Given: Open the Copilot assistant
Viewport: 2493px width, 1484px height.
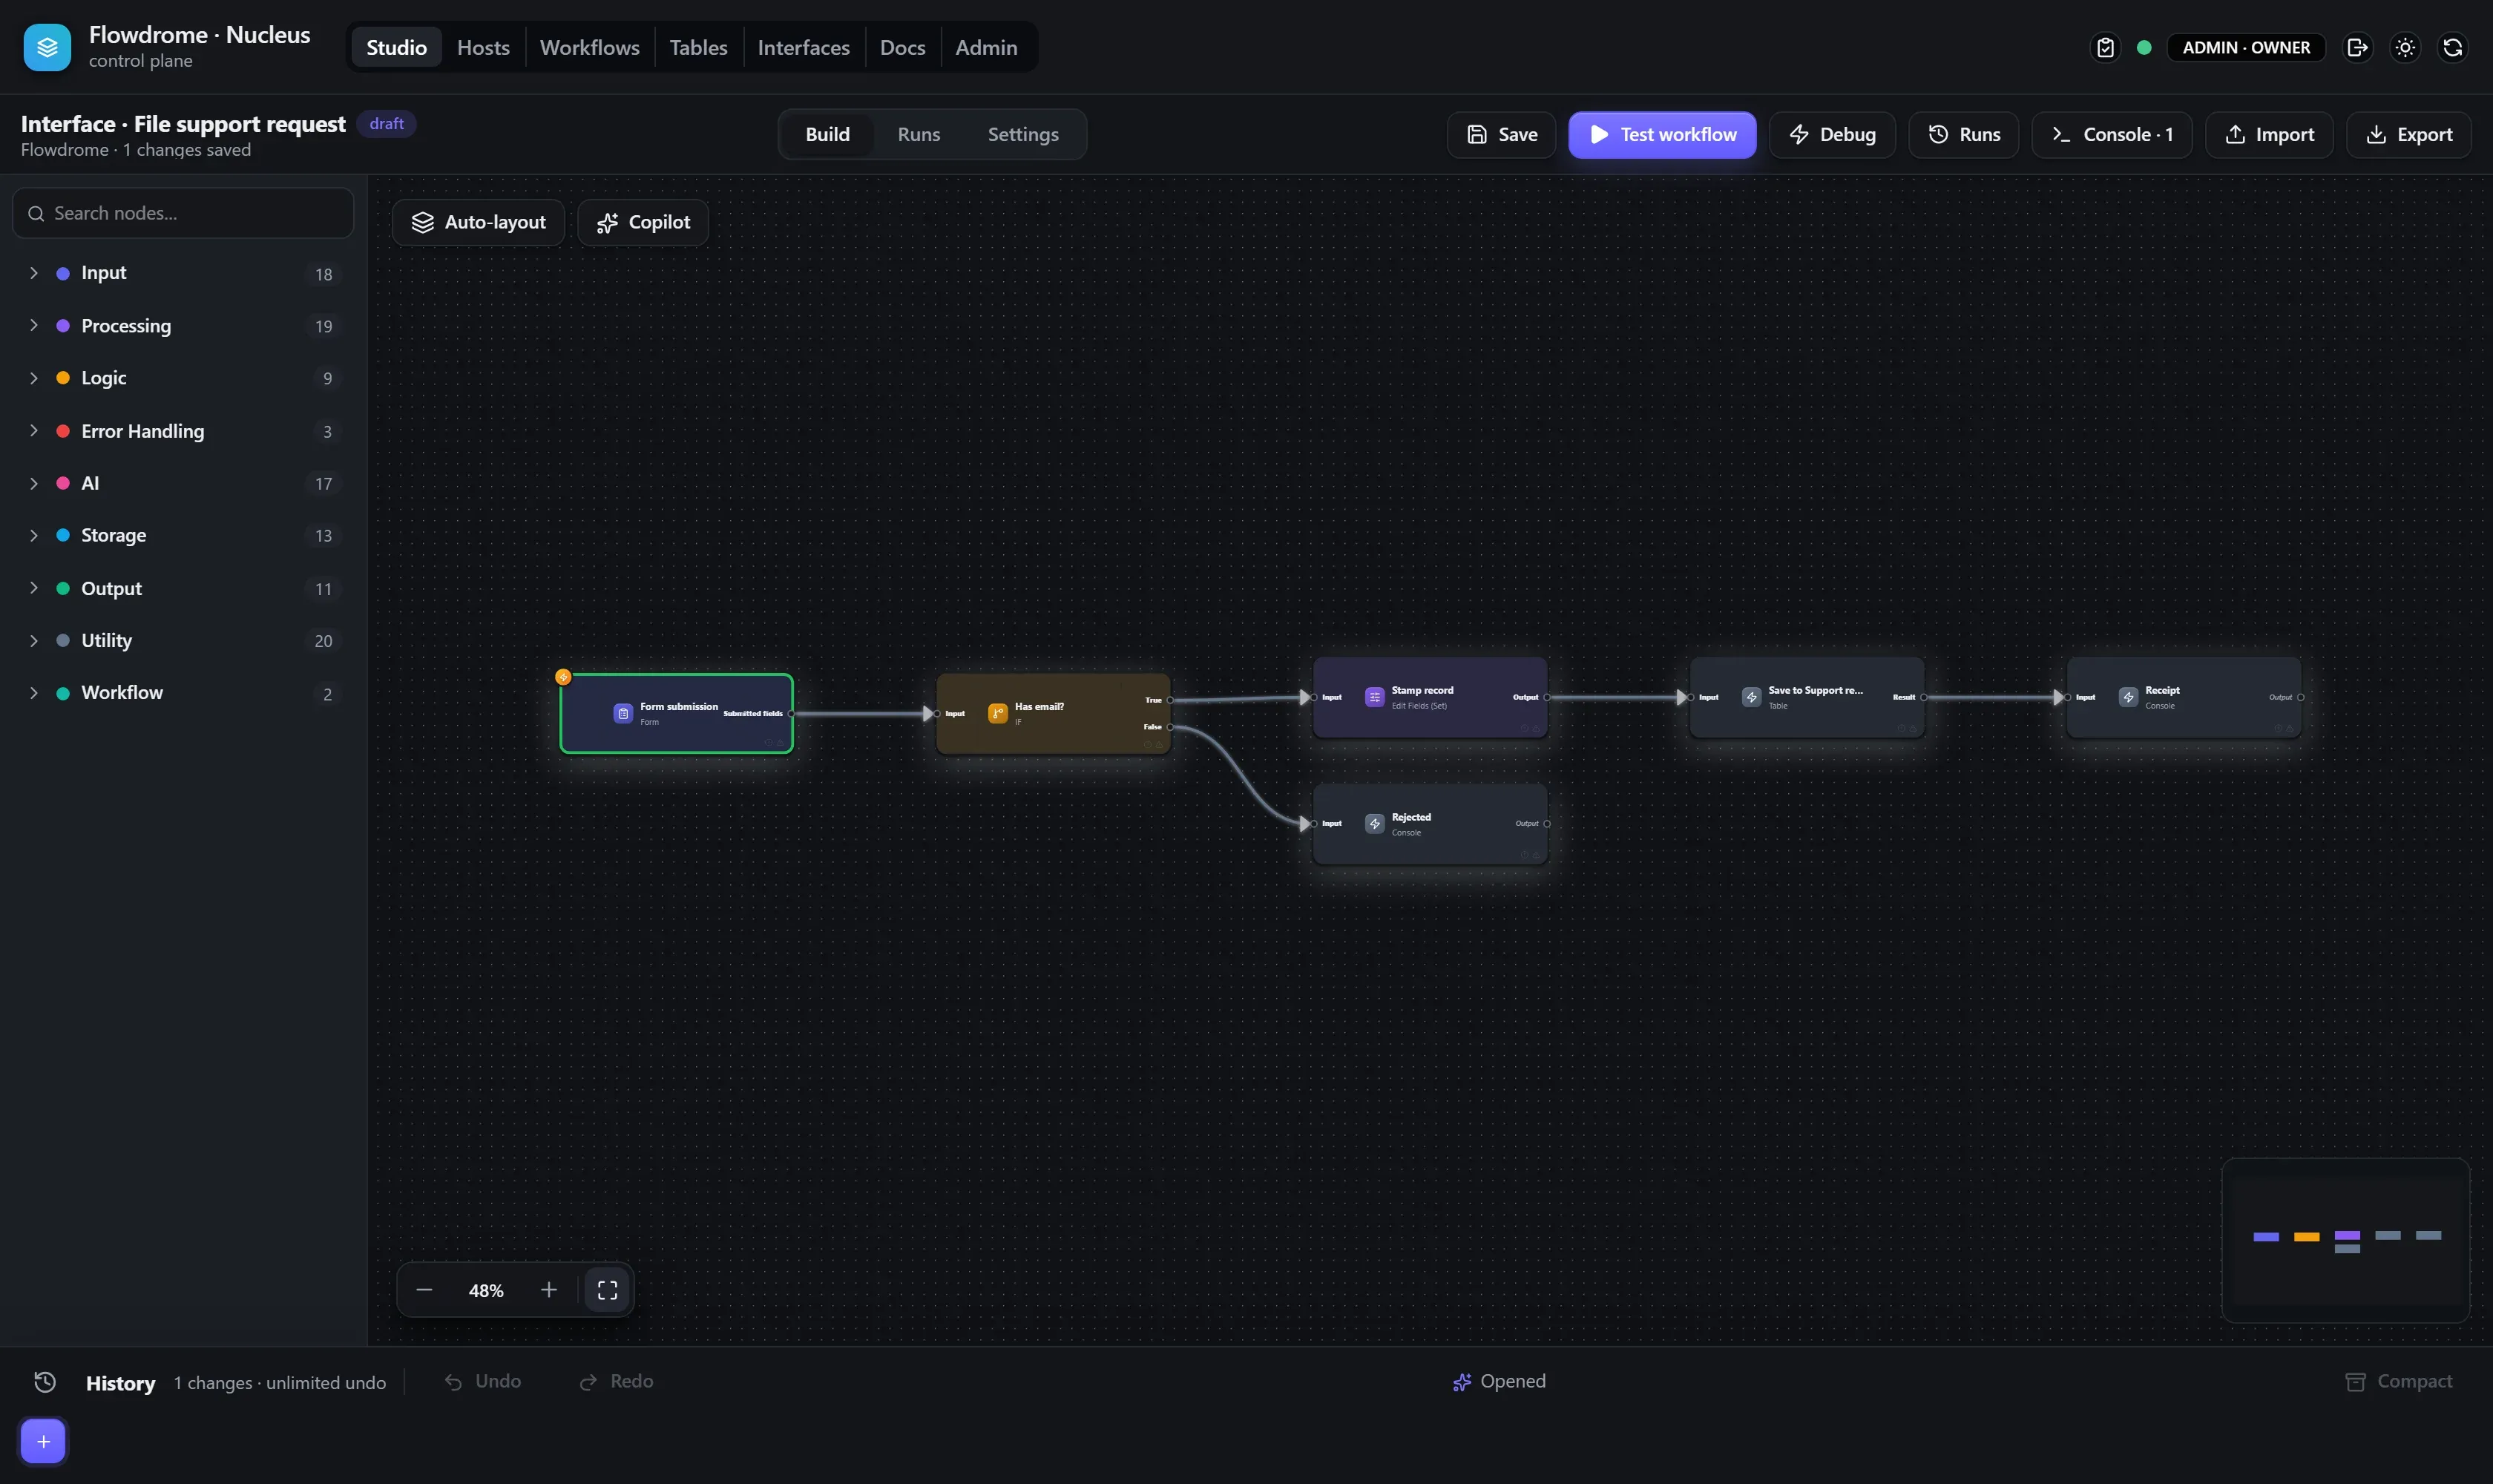Looking at the screenshot, I should [x=643, y=222].
